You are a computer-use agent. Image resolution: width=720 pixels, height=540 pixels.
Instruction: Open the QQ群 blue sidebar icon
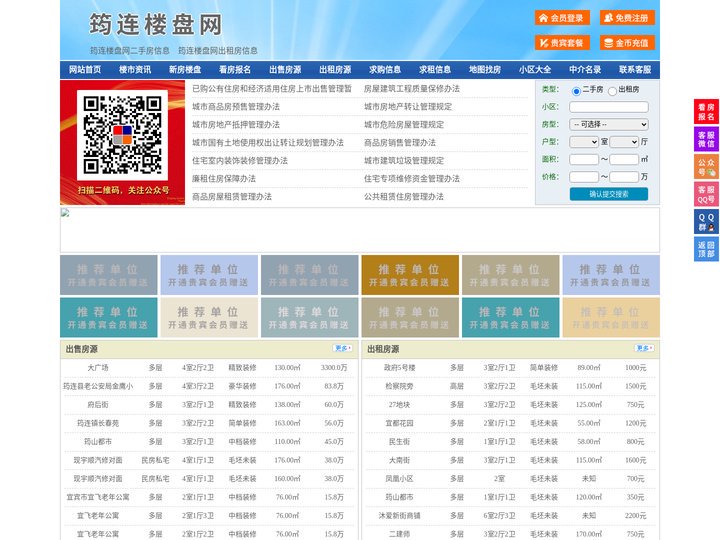[x=706, y=222]
